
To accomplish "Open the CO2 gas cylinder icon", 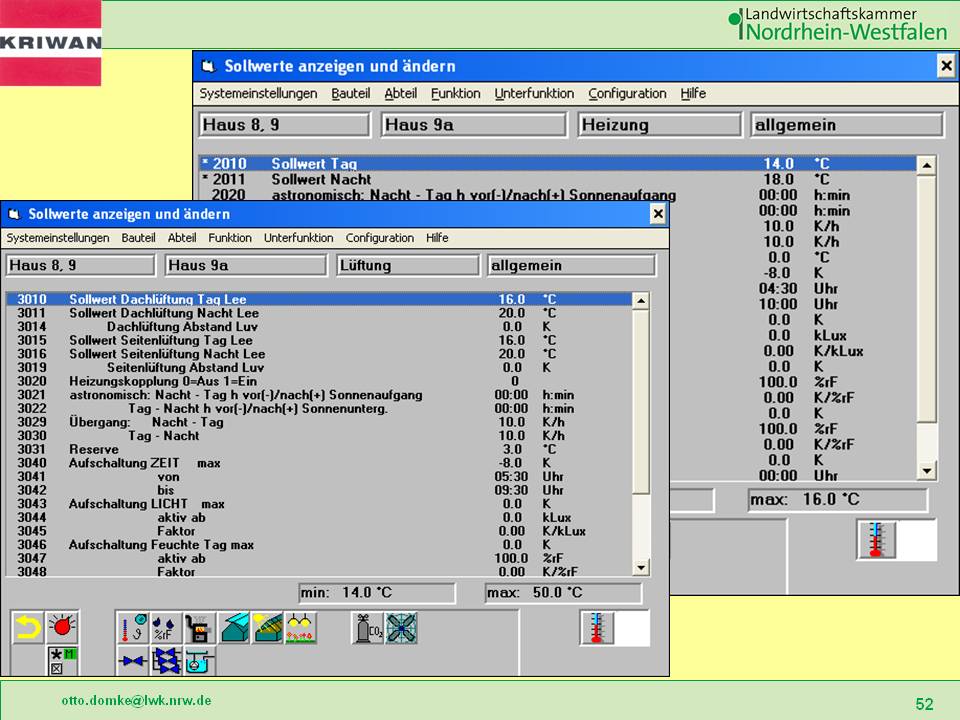I will pyautogui.click(x=367, y=629).
